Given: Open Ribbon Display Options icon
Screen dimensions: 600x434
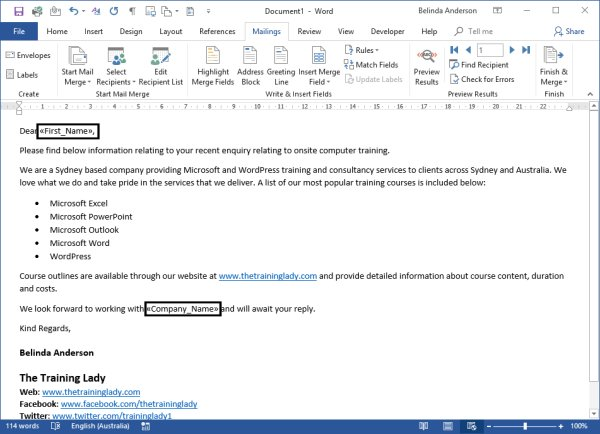Looking at the screenshot, I should click(497, 11).
